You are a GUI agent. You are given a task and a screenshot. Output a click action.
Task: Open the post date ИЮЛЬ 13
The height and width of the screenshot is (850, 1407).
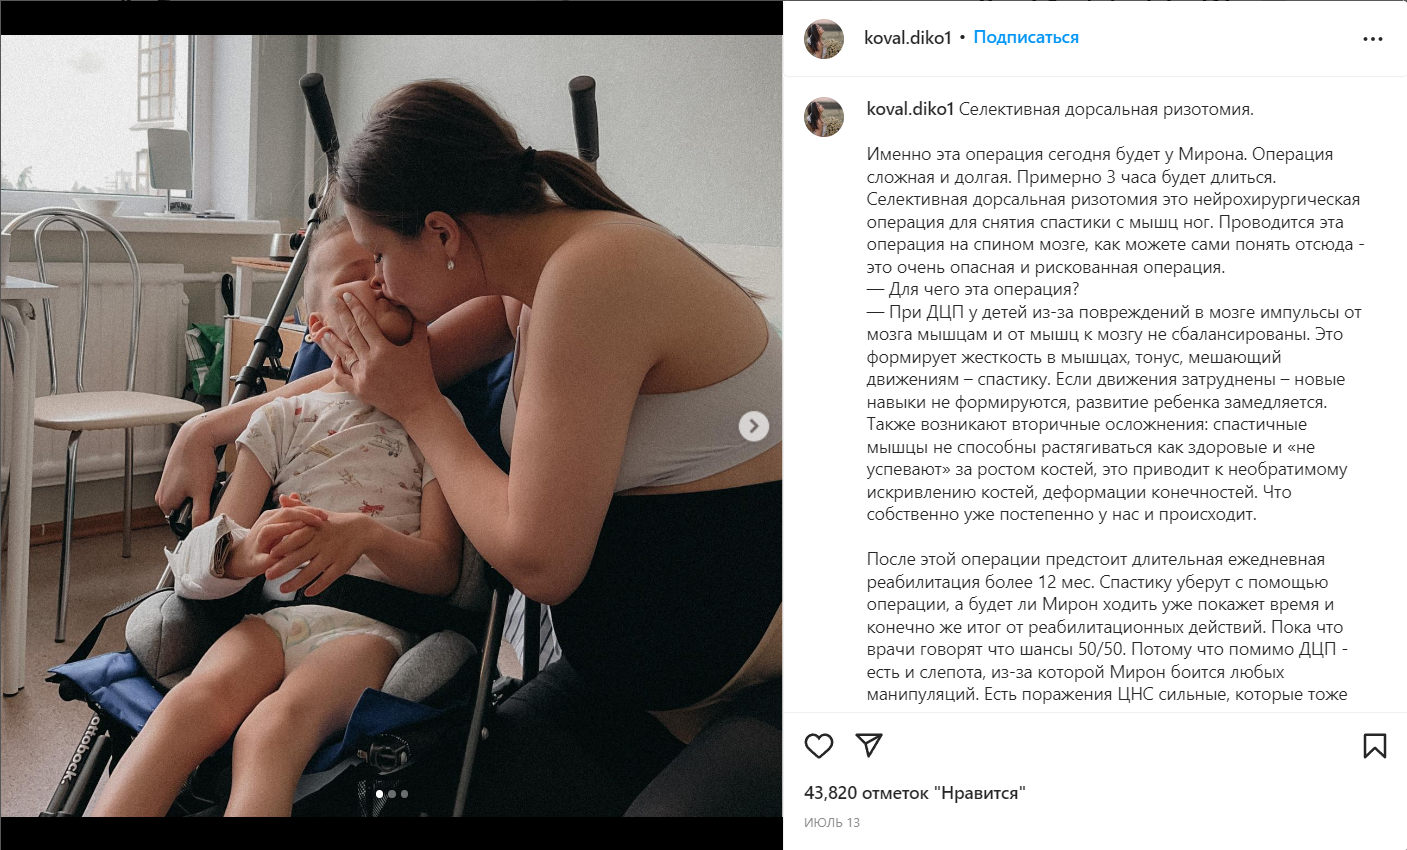[x=832, y=822]
